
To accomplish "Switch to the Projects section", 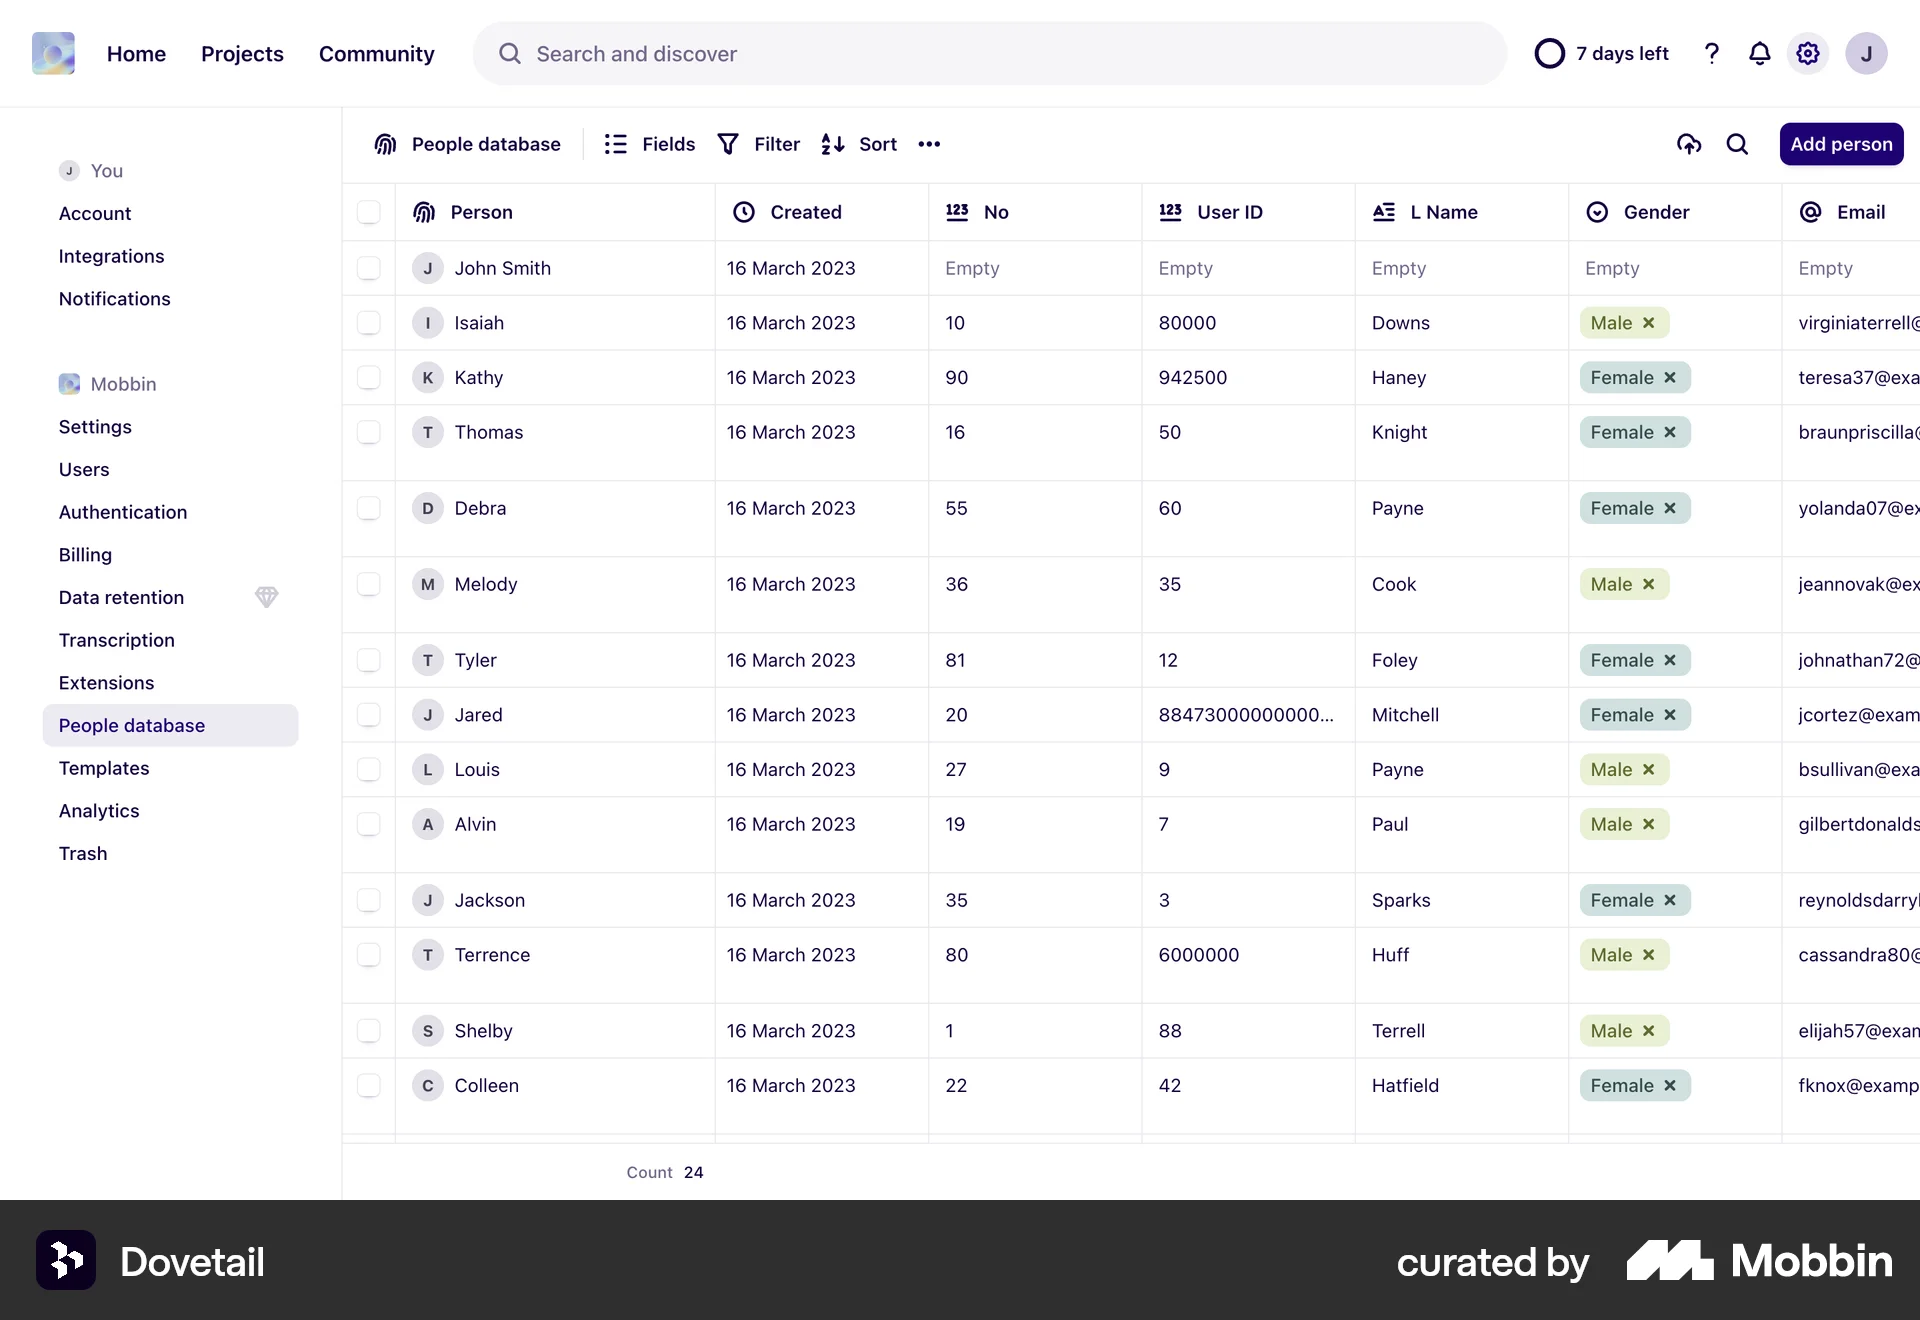I will point(242,54).
